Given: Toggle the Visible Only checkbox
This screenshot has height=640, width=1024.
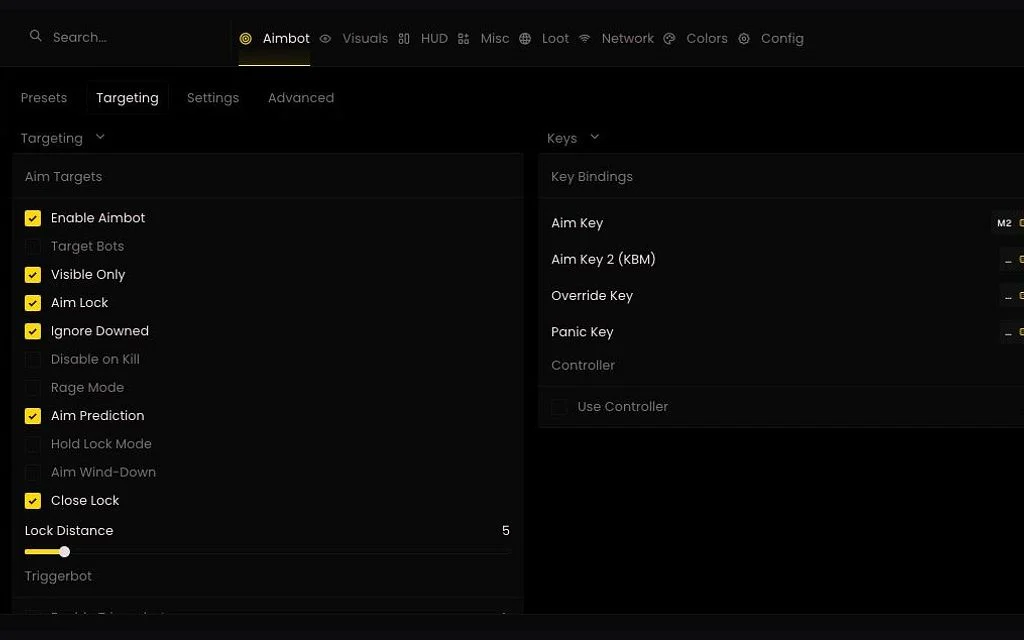Looking at the screenshot, I should (x=33, y=275).
